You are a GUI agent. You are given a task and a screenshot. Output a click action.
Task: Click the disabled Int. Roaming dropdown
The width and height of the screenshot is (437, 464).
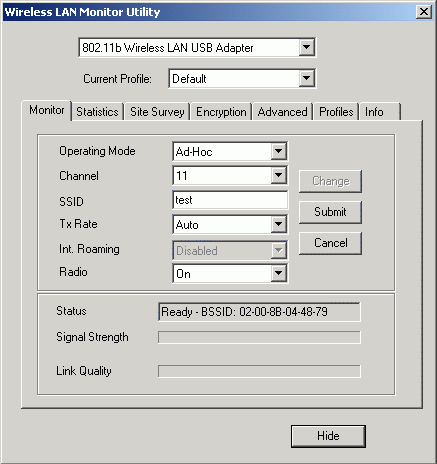pyautogui.click(x=230, y=251)
